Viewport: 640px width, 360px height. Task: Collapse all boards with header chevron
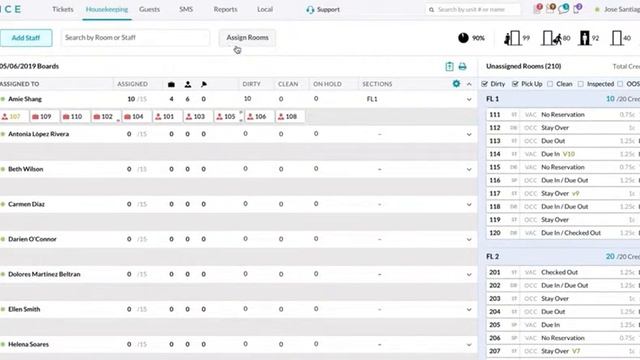tap(469, 84)
